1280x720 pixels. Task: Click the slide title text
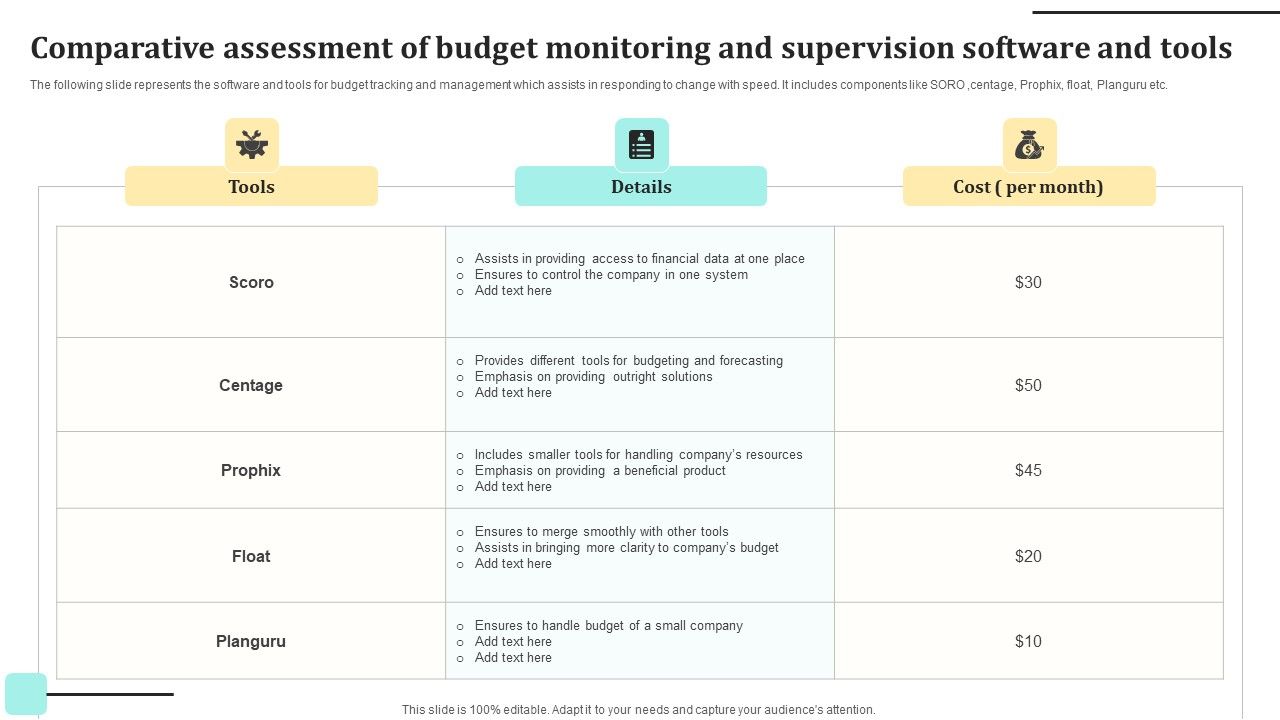631,48
